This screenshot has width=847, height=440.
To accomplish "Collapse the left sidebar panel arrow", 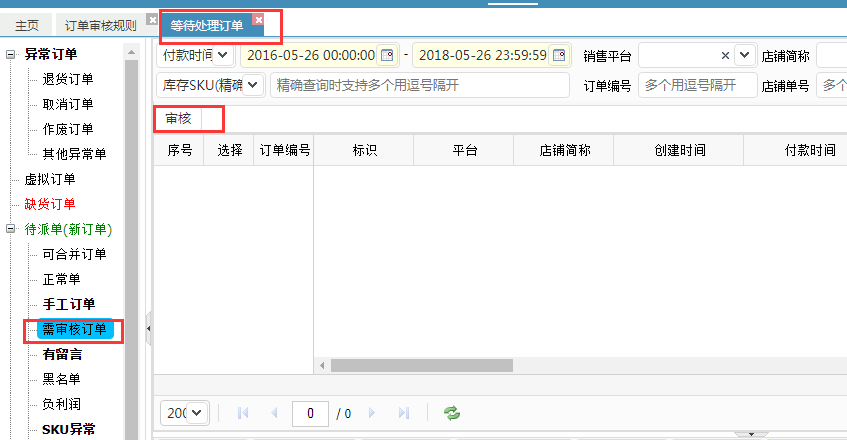I will [x=149, y=328].
